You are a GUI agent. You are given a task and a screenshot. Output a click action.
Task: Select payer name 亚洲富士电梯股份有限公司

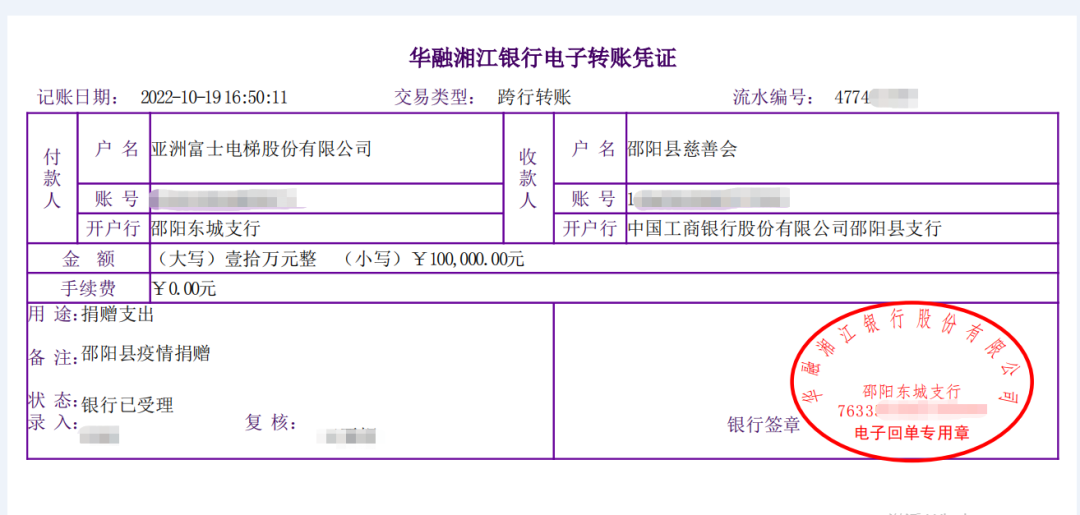pos(261,148)
